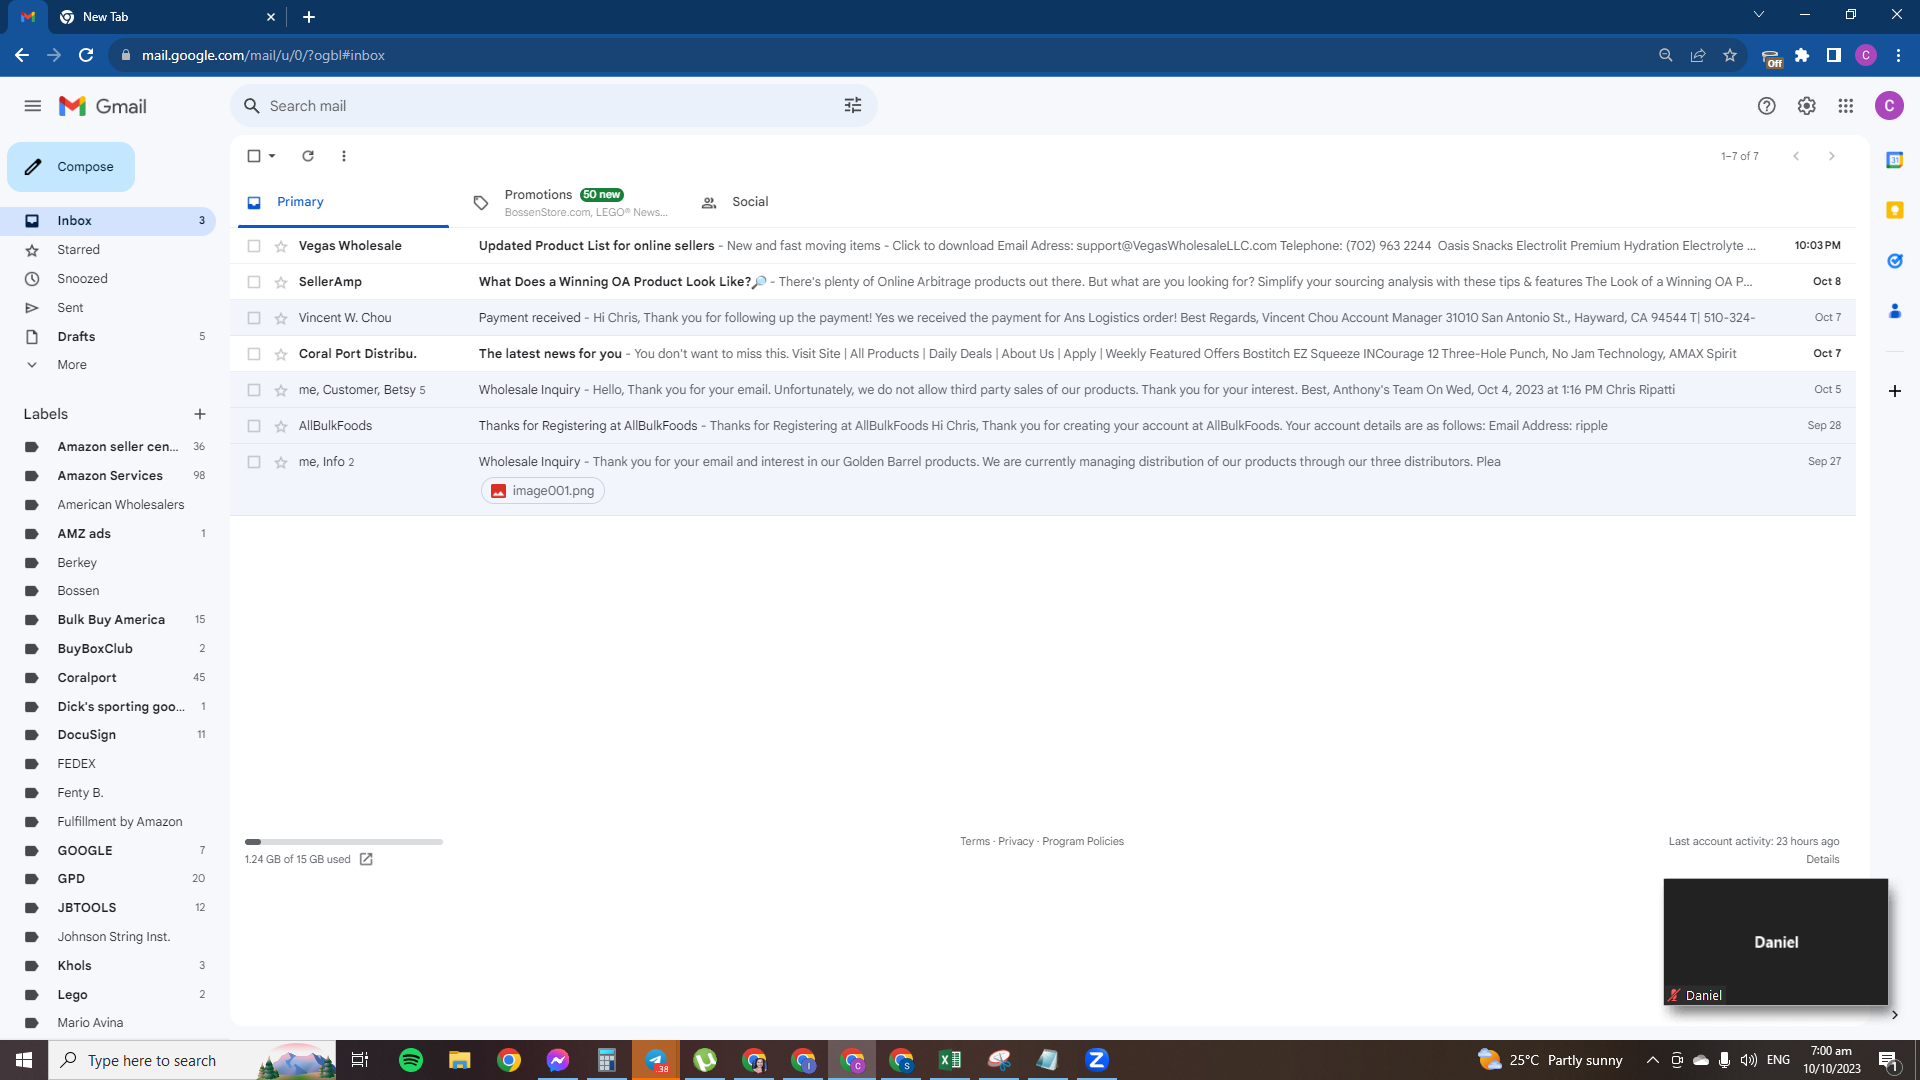
Task: Show hidden system tray icons
Action: 1653,1060
